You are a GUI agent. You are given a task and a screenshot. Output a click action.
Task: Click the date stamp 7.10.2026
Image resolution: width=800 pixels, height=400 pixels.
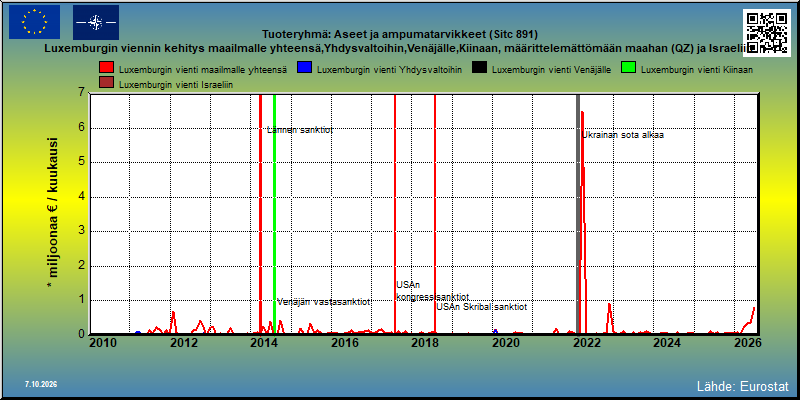41,384
